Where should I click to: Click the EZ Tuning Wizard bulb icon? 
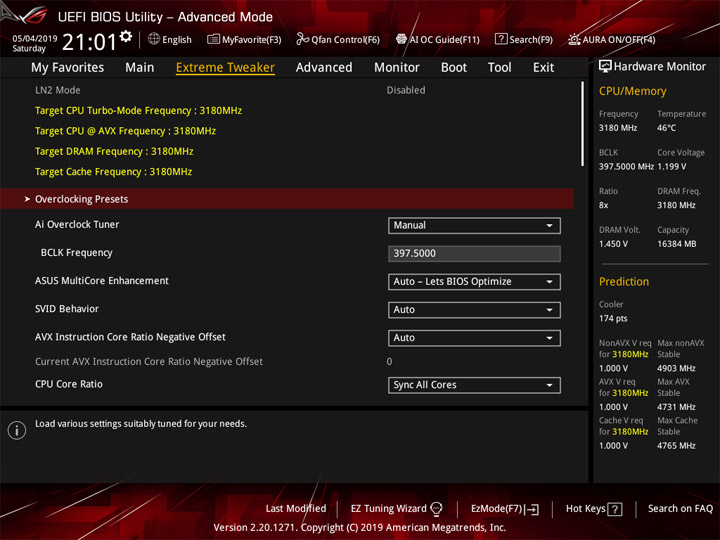pyautogui.click(x=436, y=509)
